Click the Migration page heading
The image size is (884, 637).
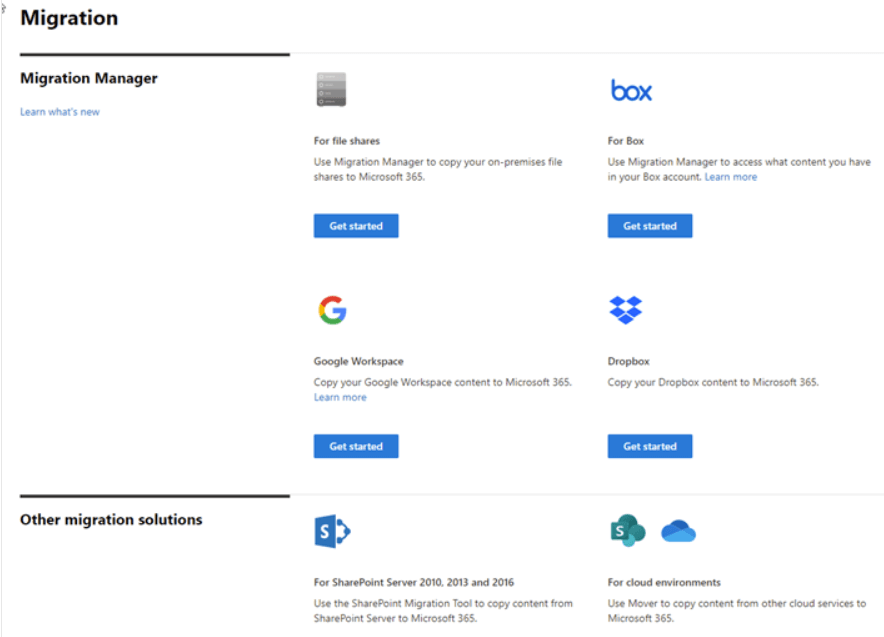(x=69, y=17)
